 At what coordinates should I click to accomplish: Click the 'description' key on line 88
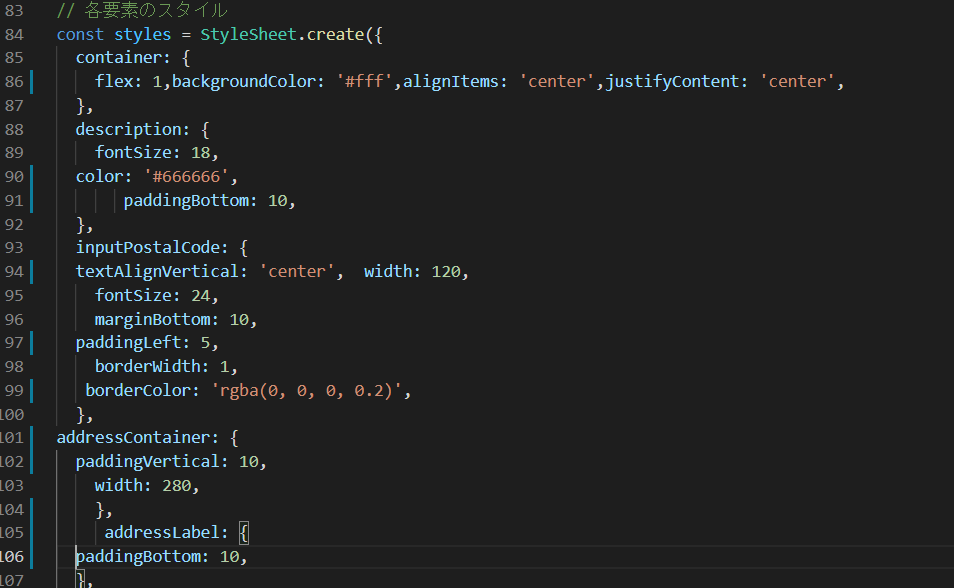click(x=128, y=130)
